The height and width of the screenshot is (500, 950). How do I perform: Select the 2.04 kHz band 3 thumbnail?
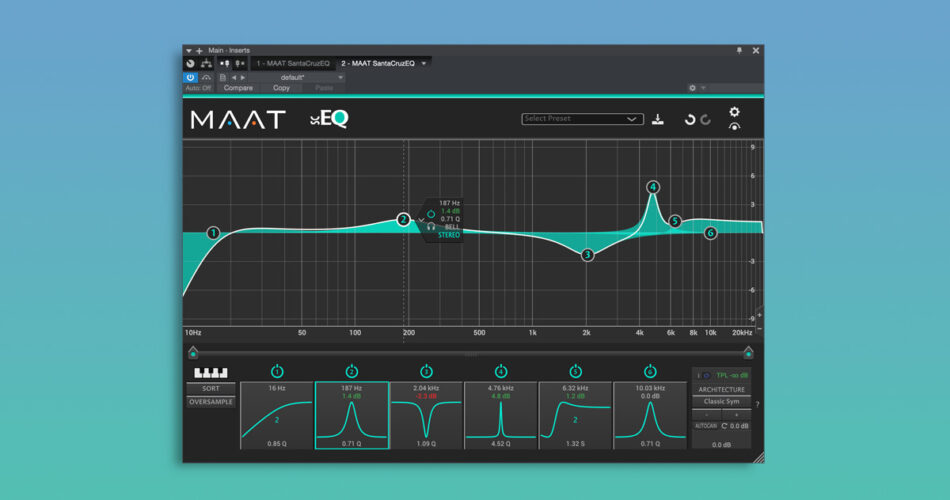click(x=426, y=415)
